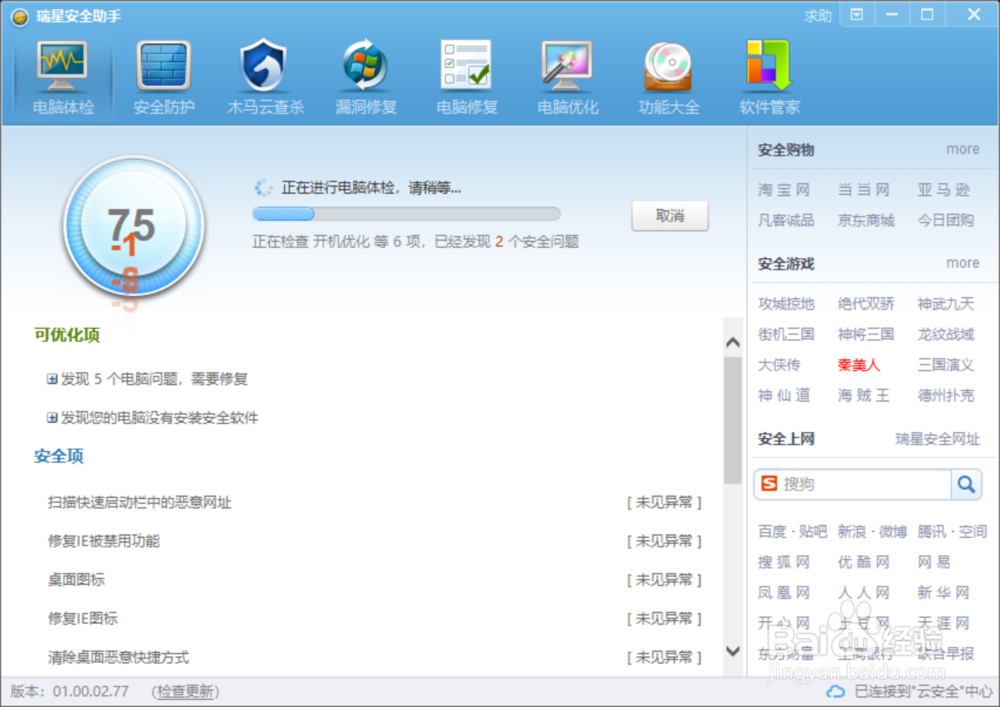Screen dimensions: 1000x707
Task: Open the 瑞星安全网址 link
Action: pos(938,439)
